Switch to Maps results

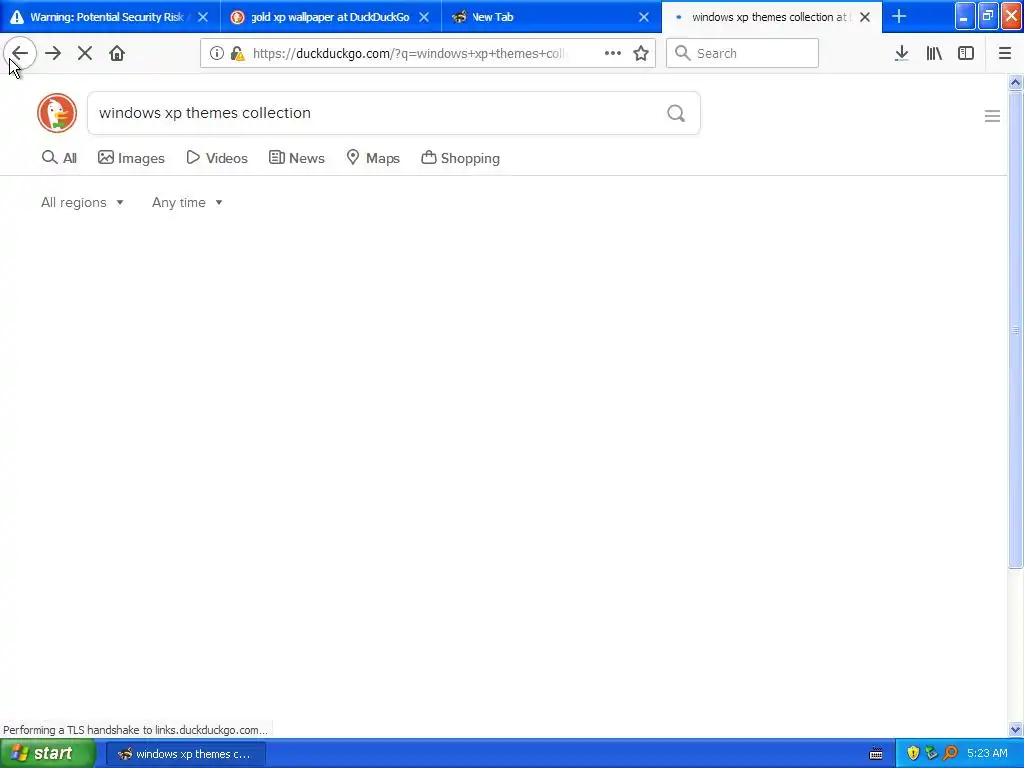click(x=373, y=158)
